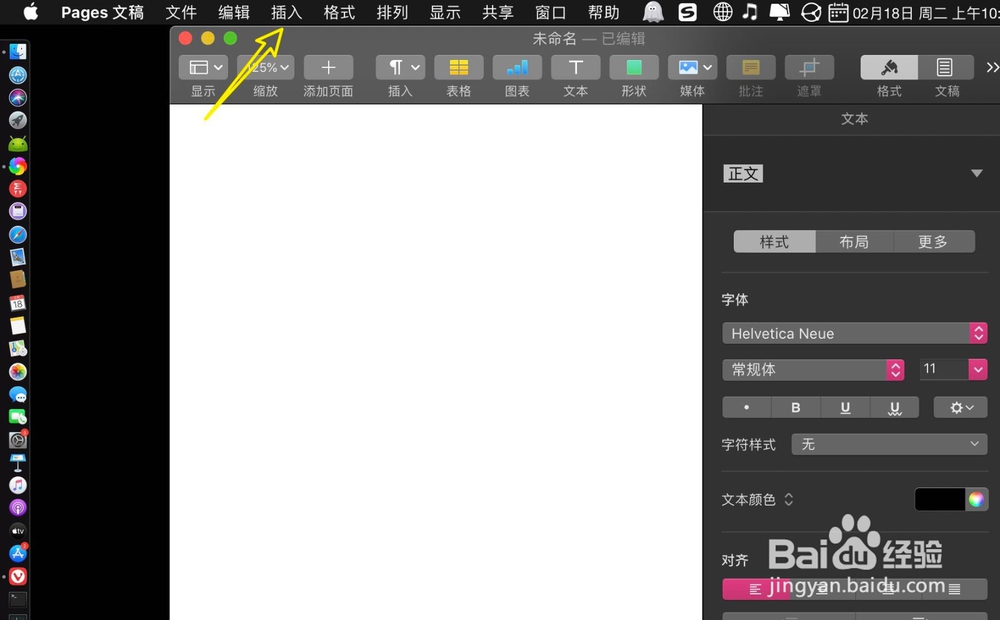Add a text box via 文本 icon
Screen dimensions: 1000x620
pos(575,68)
